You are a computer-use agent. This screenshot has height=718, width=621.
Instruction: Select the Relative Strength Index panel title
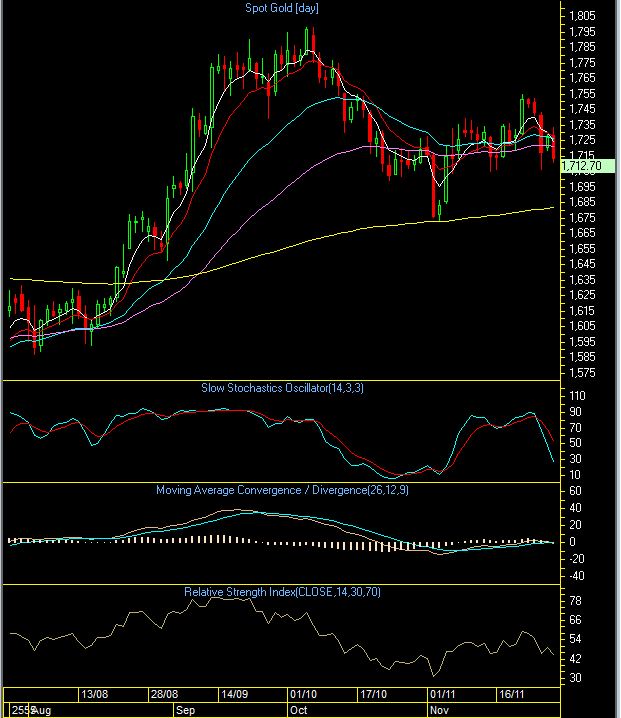click(x=282, y=592)
